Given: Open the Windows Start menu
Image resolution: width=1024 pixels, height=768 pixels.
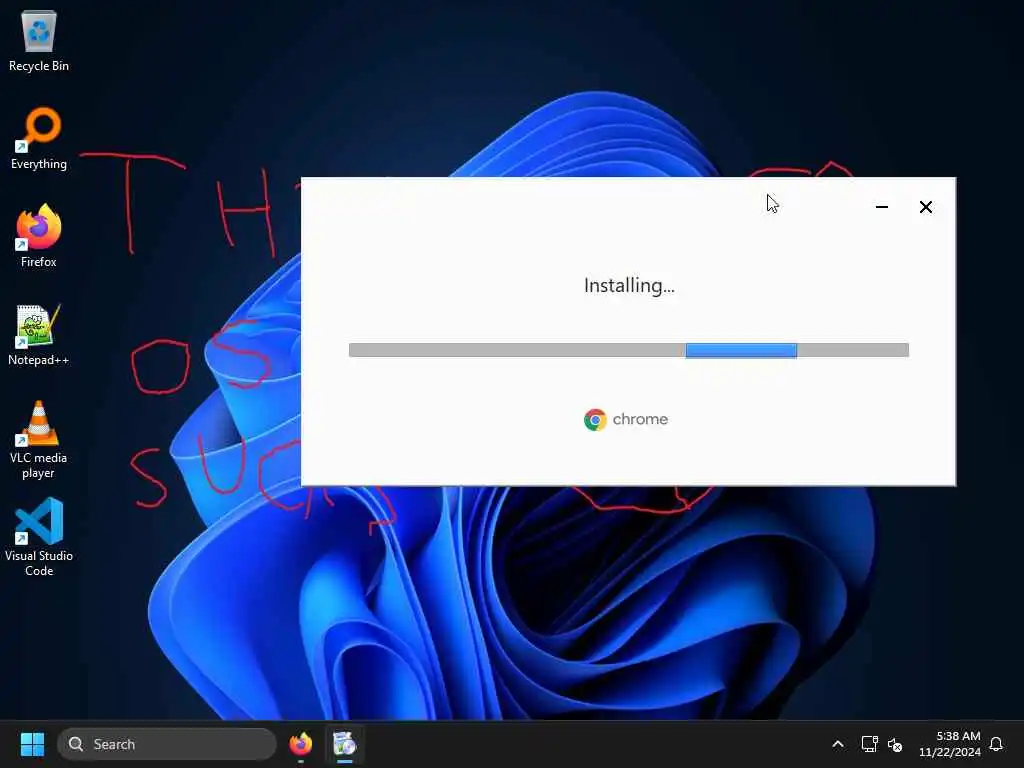Looking at the screenshot, I should pos(32,744).
